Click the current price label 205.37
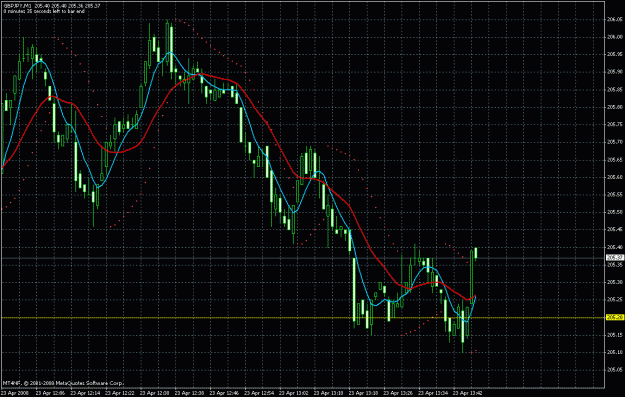Image resolution: width=625 pixels, height=397 pixels. pos(614,258)
